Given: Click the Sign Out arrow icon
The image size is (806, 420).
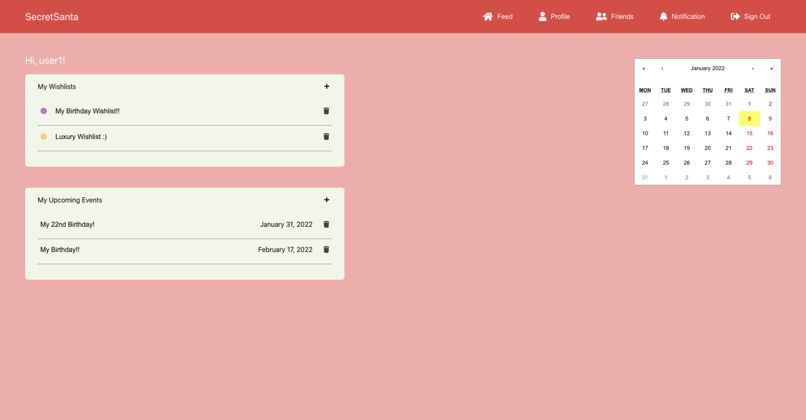Looking at the screenshot, I should (735, 16).
